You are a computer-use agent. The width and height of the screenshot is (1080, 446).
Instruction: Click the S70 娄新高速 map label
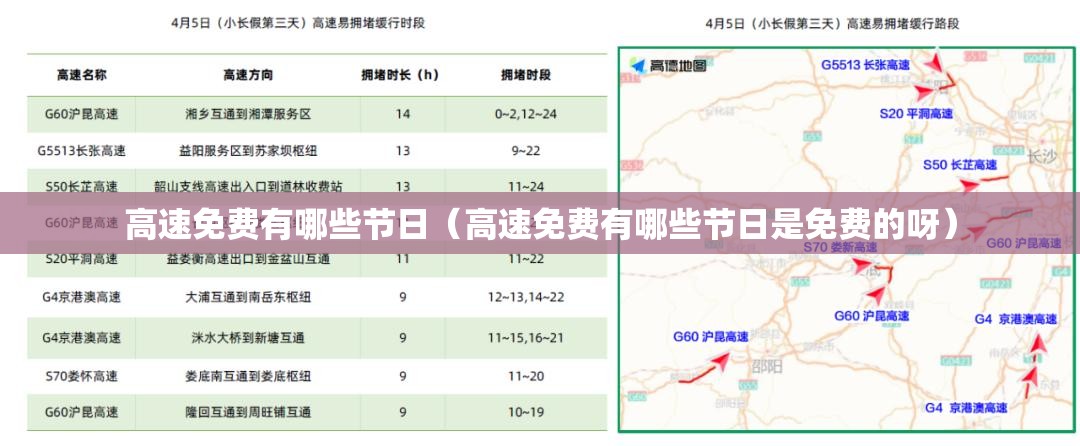[x=841, y=246]
